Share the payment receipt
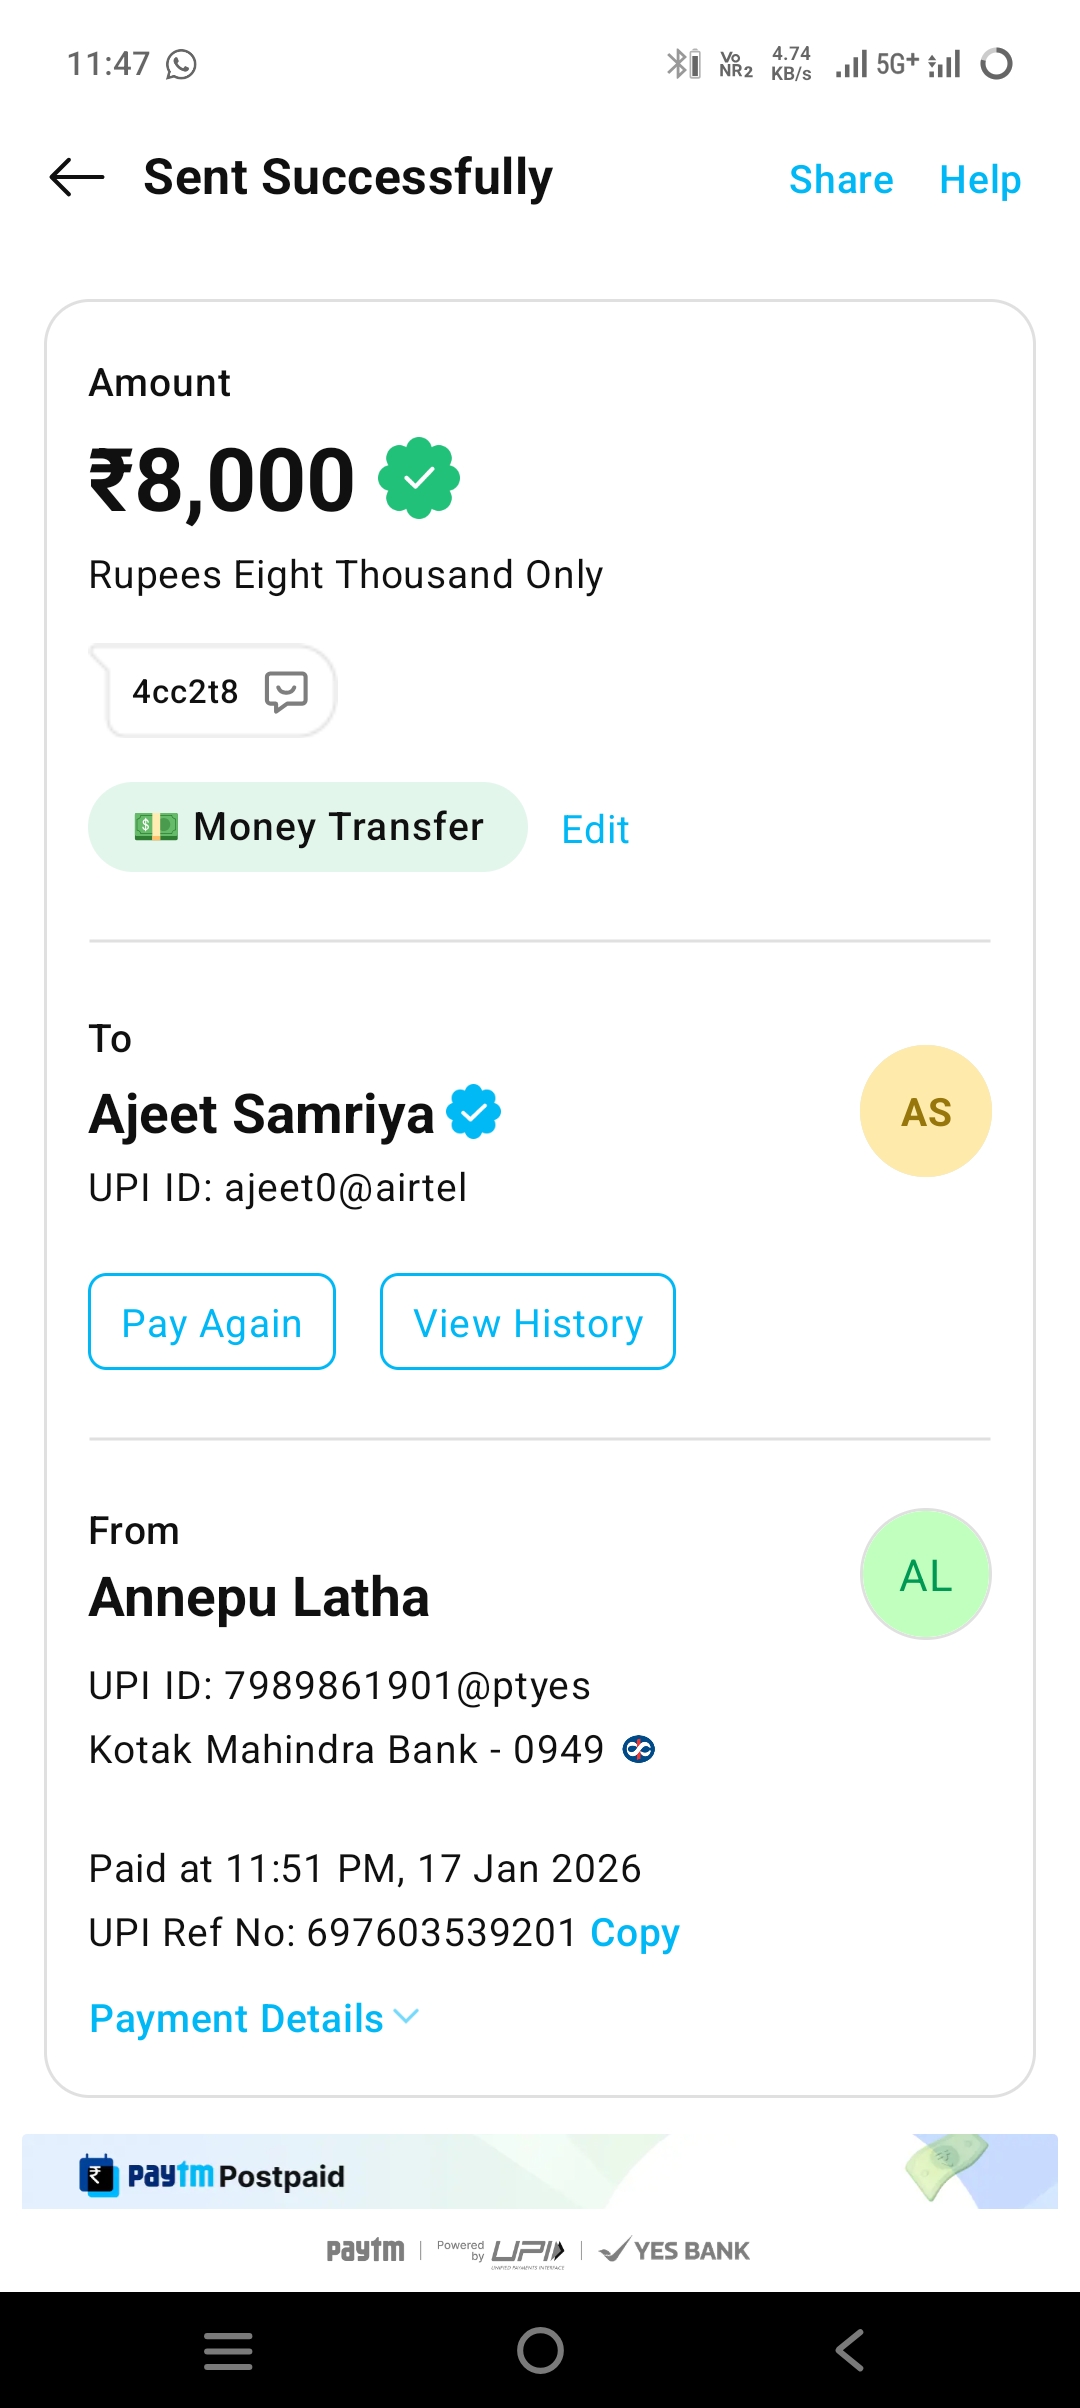This screenshot has width=1080, height=2408. tap(841, 180)
